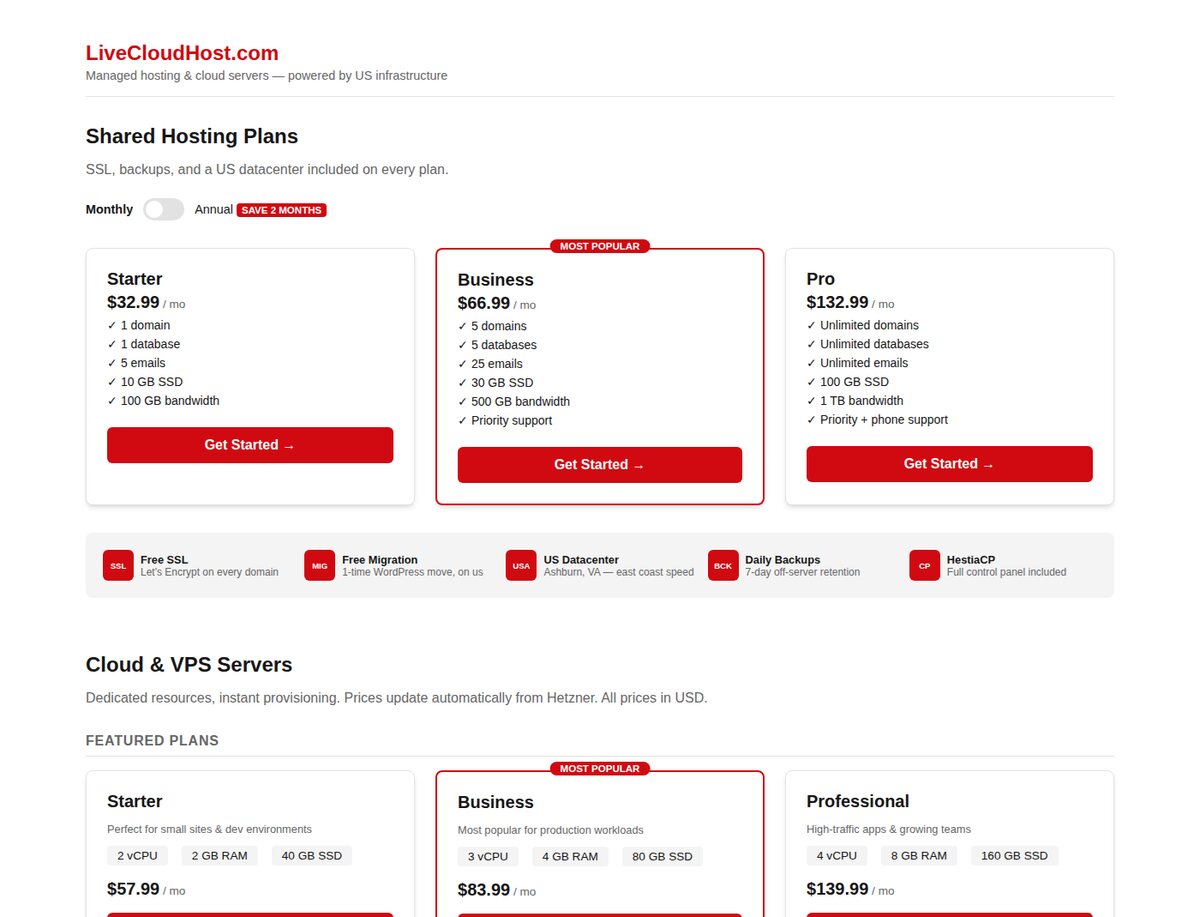Click the MOST POPULAR badge on shared Business
Screen dimensions: 1200x917
[x=600, y=246]
